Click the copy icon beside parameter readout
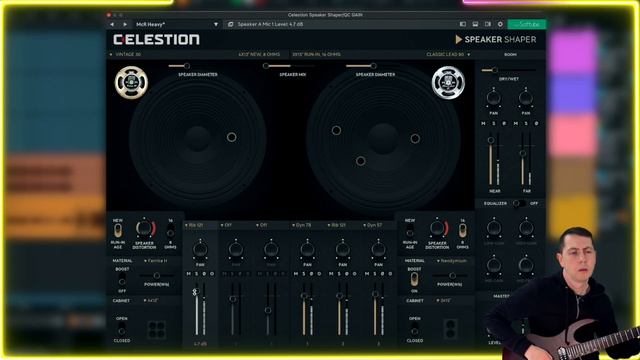This screenshot has height=360, width=640. point(231,24)
